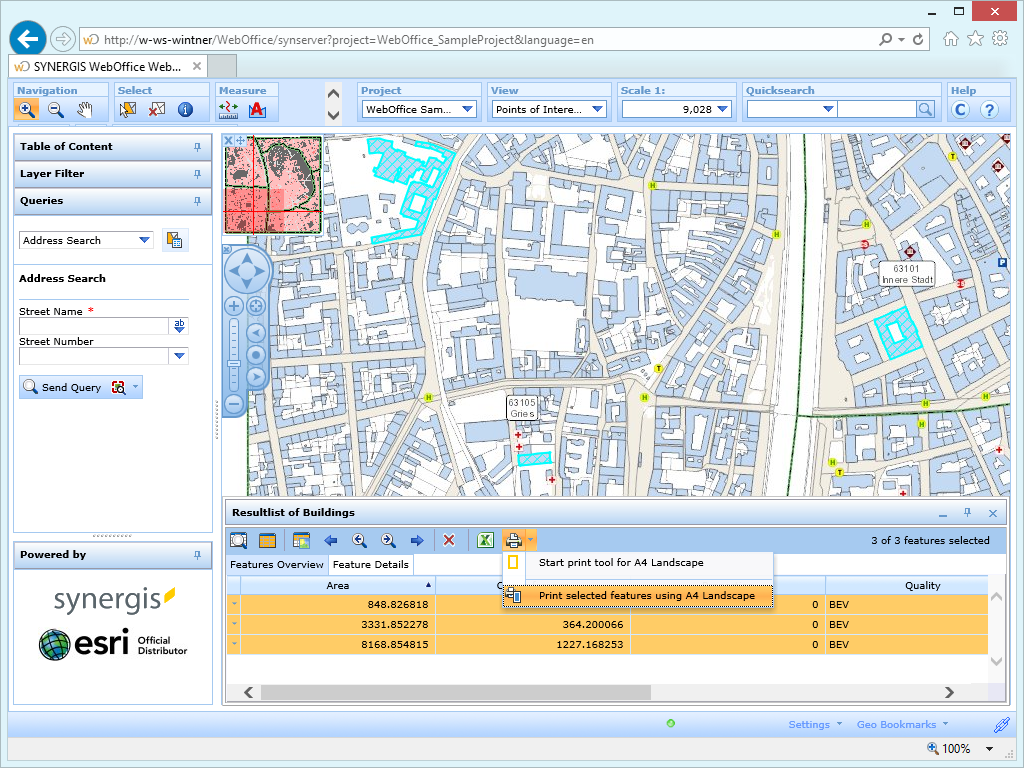This screenshot has width=1024, height=768.
Task: Click the red X remove results icon
Action: pos(449,540)
